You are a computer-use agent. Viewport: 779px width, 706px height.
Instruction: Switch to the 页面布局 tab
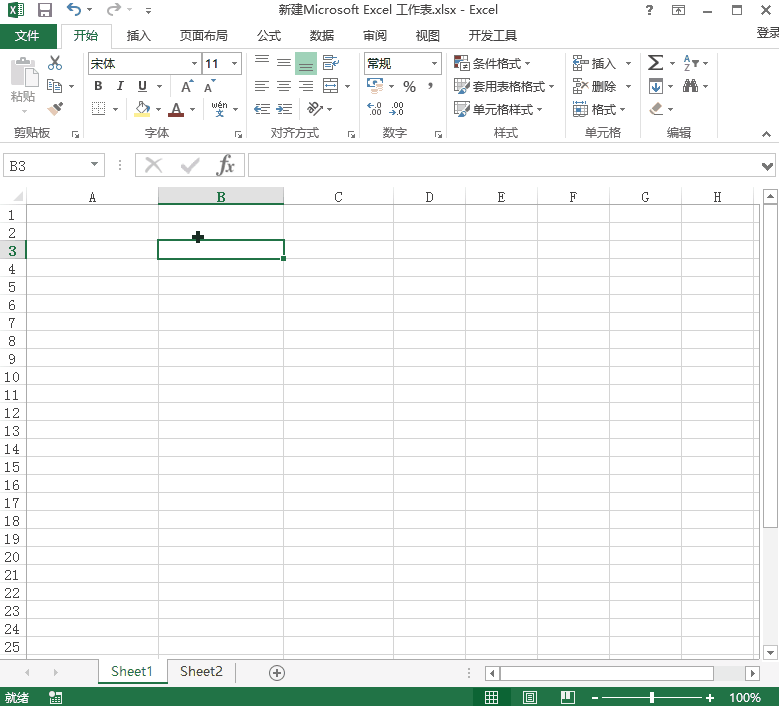pos(203,35)
